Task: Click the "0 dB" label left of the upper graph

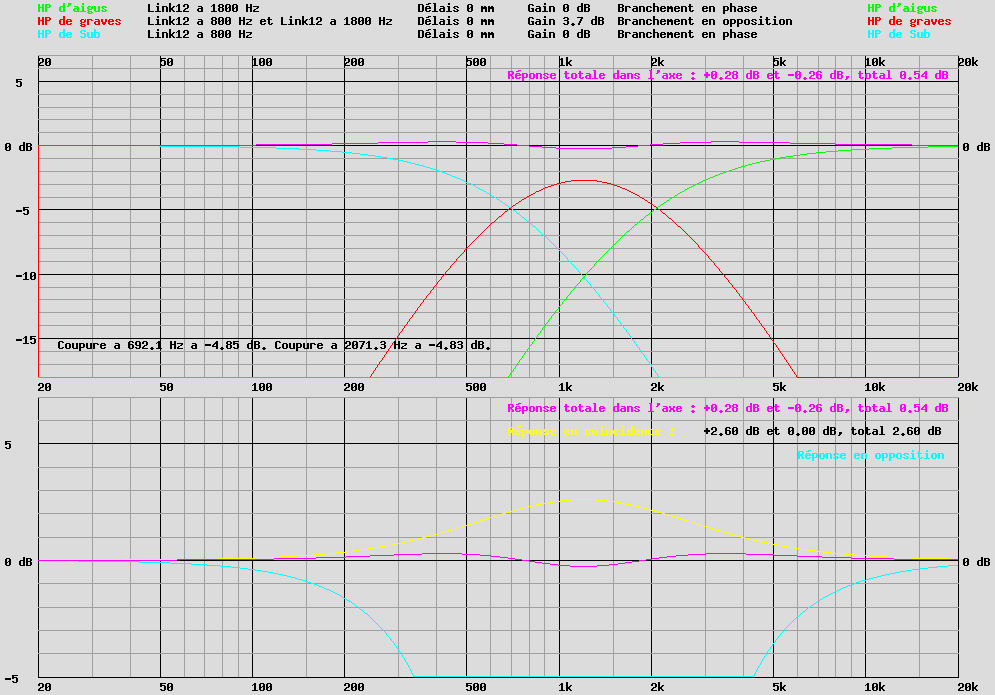Action: pos(18,147)
